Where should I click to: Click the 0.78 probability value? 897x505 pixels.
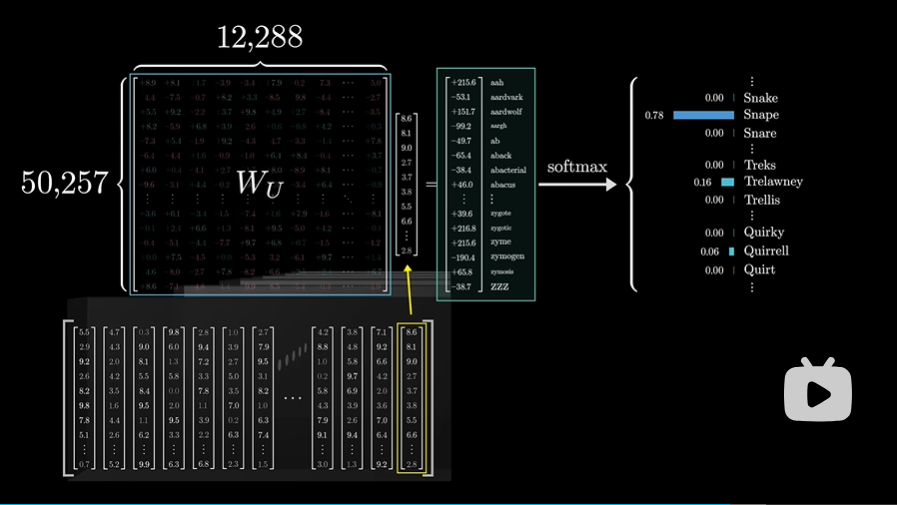654,116
